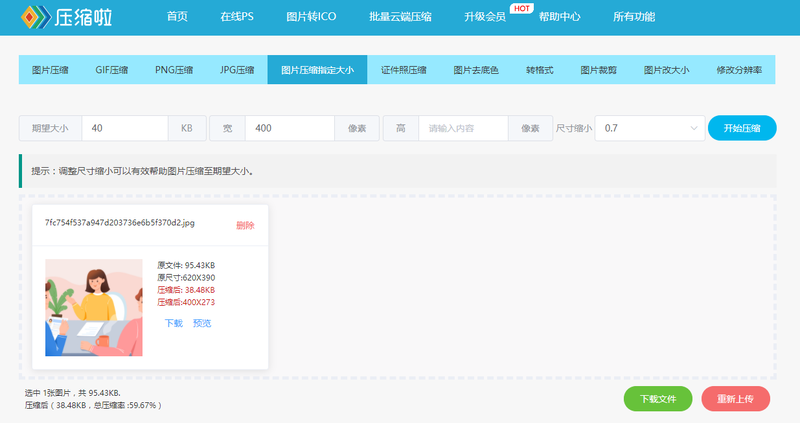Click filename 7fc754f537a947d203736e6b5f370d2.jpg
Image resolution: width=800 pixels, height=423 pixels.
coord(119,223)
